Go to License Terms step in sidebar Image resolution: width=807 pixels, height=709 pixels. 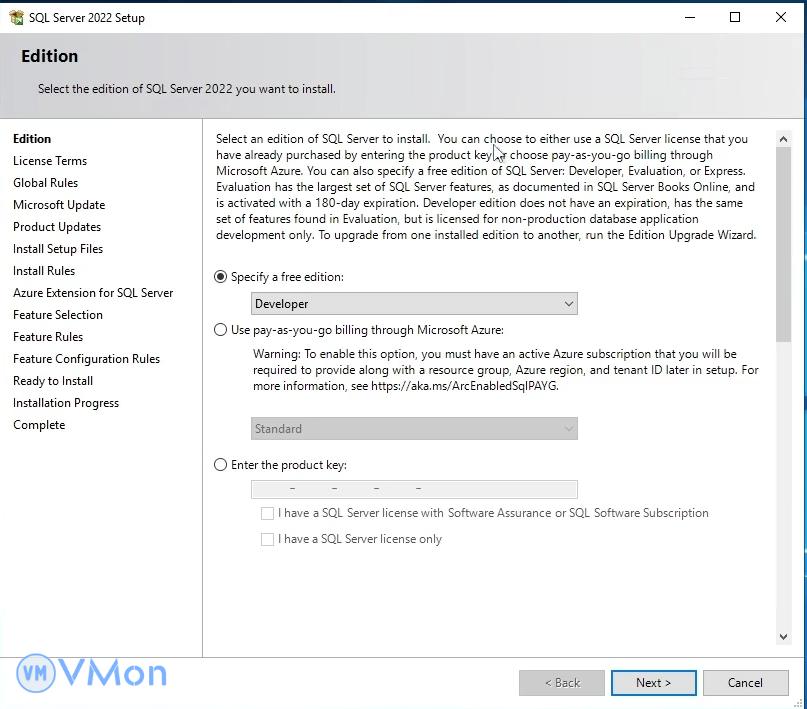click(50, 161)
